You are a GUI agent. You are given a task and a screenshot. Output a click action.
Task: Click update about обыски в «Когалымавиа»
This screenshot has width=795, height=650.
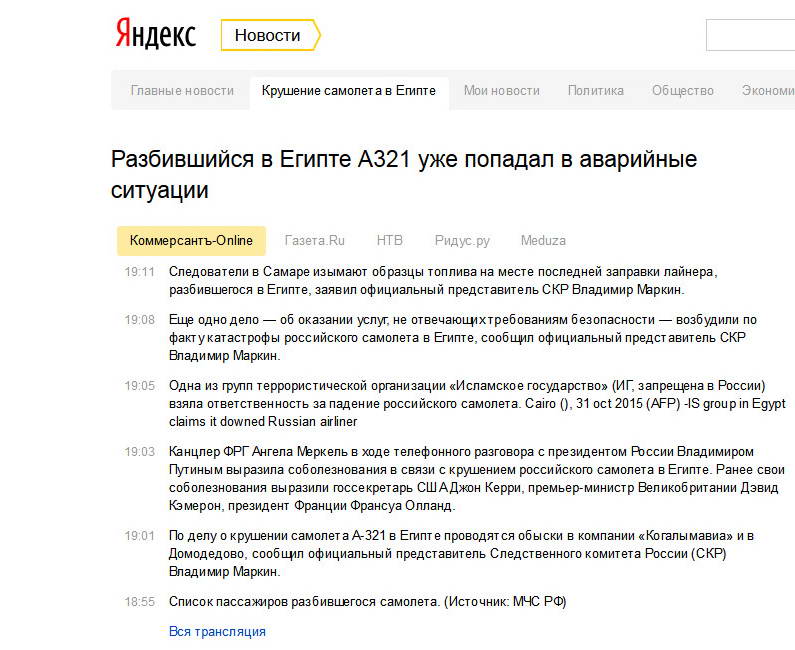[461, 554]
